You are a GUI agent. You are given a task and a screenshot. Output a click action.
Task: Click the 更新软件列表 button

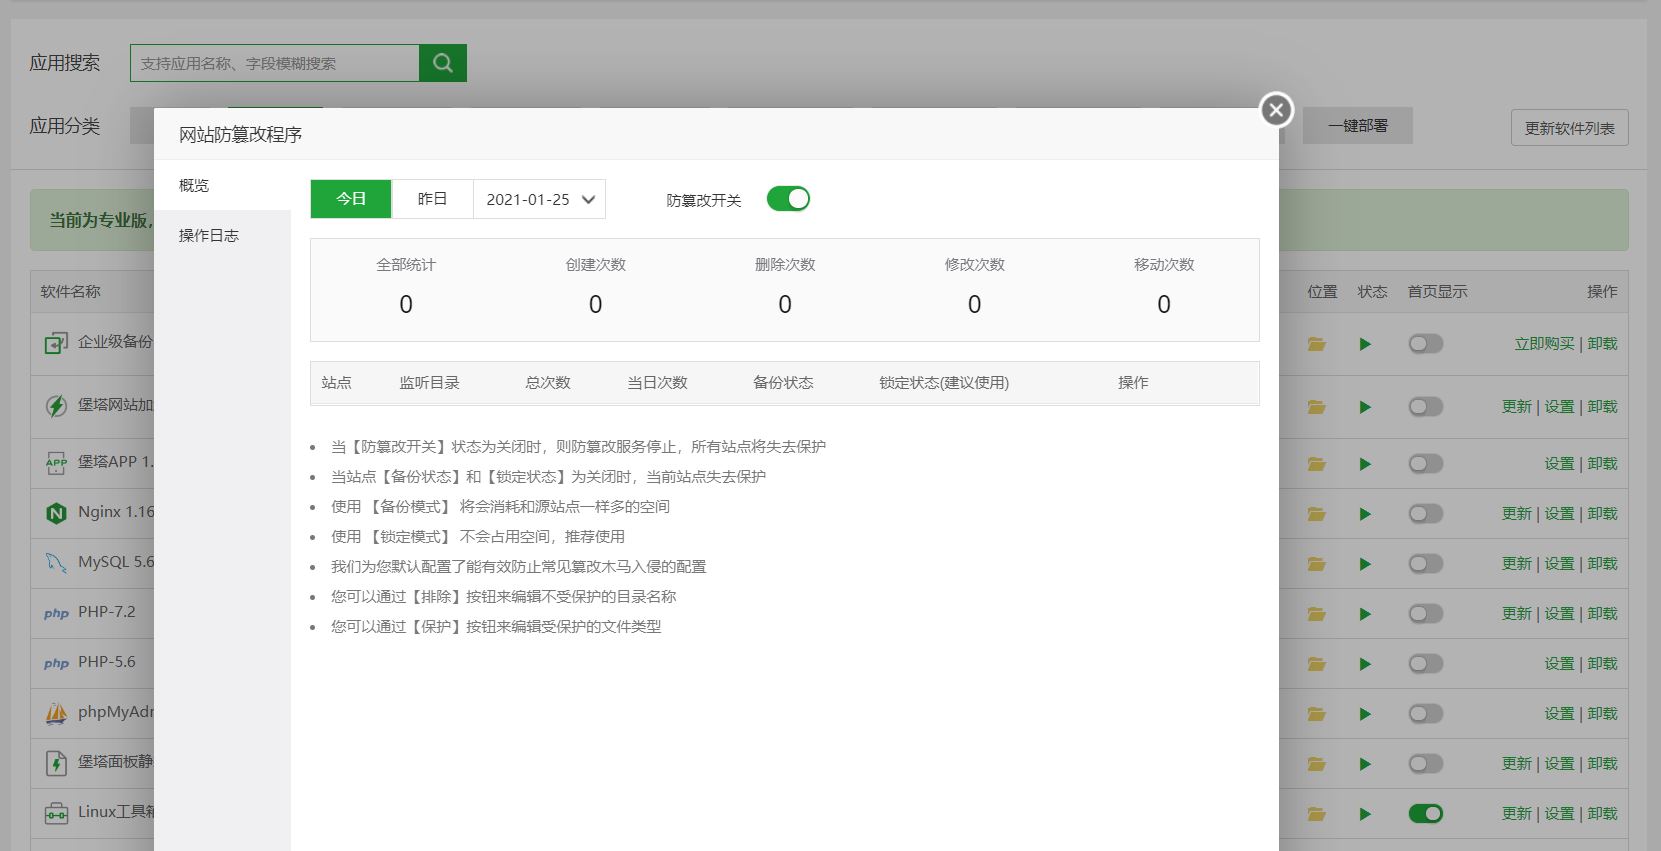(x=1569, y=128)
